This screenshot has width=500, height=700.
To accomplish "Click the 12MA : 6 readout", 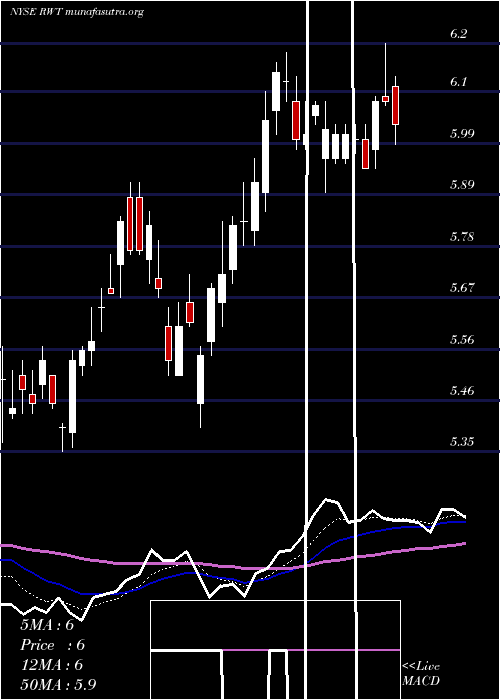I will pyautogui.click(x=52, y=665).
